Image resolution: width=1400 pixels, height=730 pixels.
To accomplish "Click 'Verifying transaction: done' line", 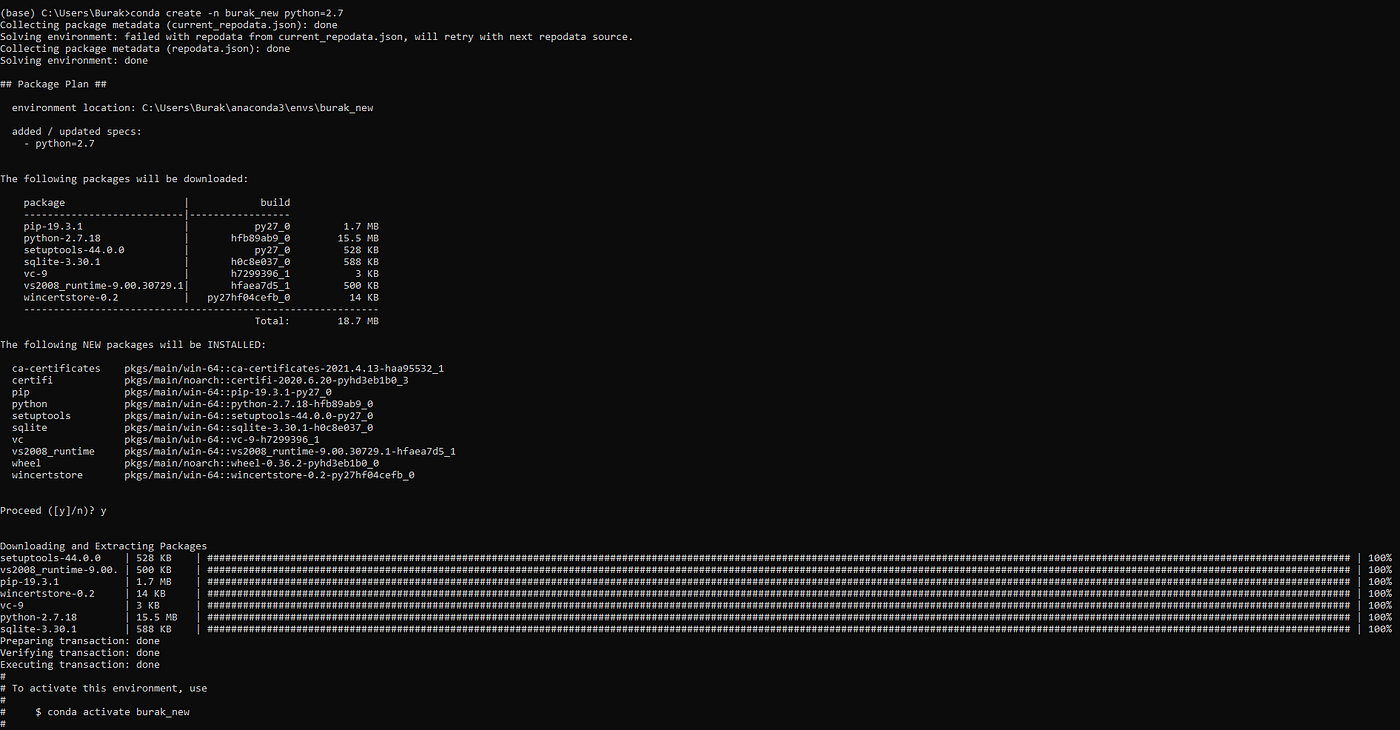I will [x=80, y=654].
